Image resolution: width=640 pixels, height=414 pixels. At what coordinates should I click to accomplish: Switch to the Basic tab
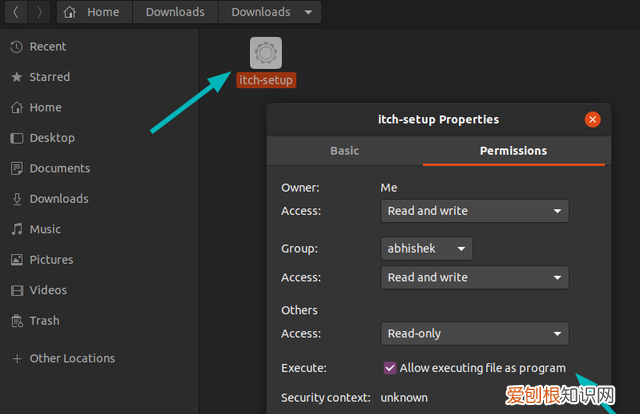click(x=344, y=151)
